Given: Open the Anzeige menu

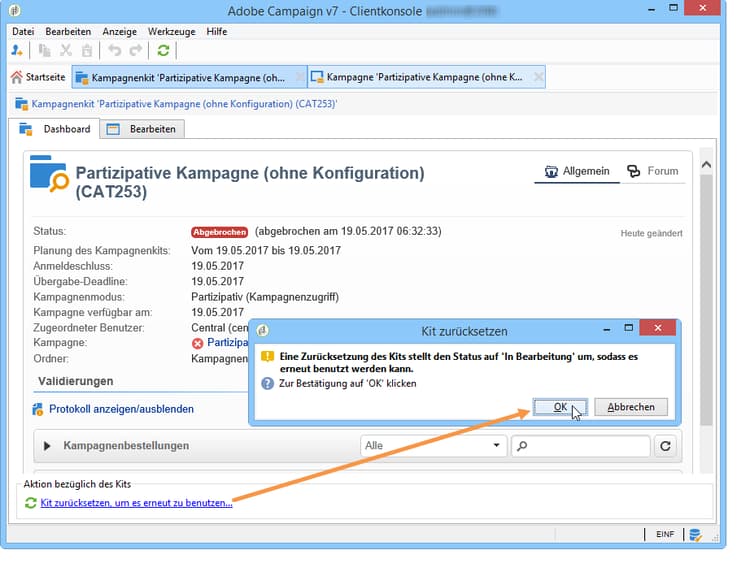Looking at the screenshot, I should point(120,32).
